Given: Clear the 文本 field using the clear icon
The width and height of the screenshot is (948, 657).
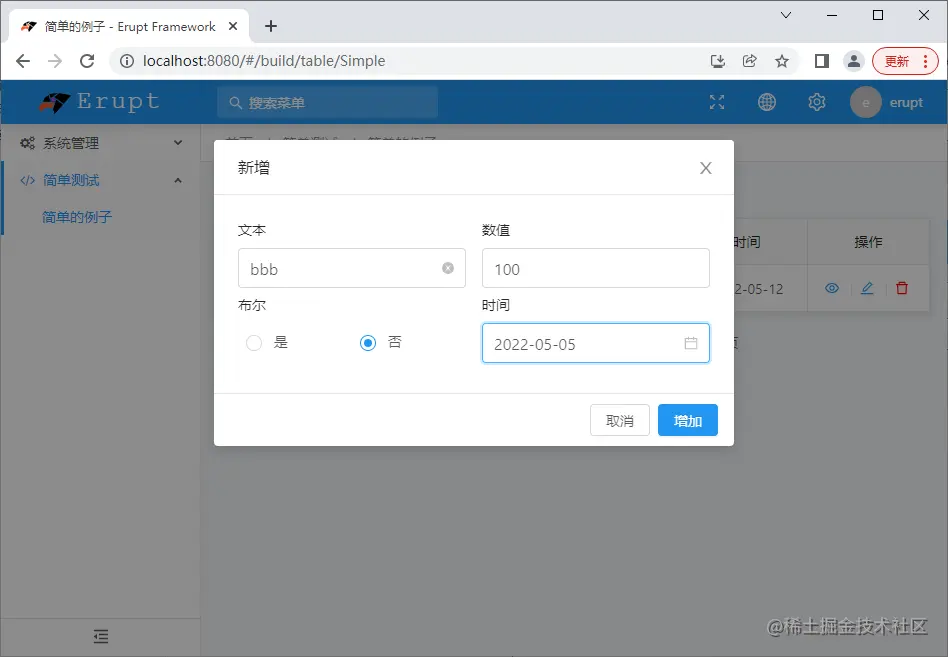Looking at the screenshot, I should (447, 268).
